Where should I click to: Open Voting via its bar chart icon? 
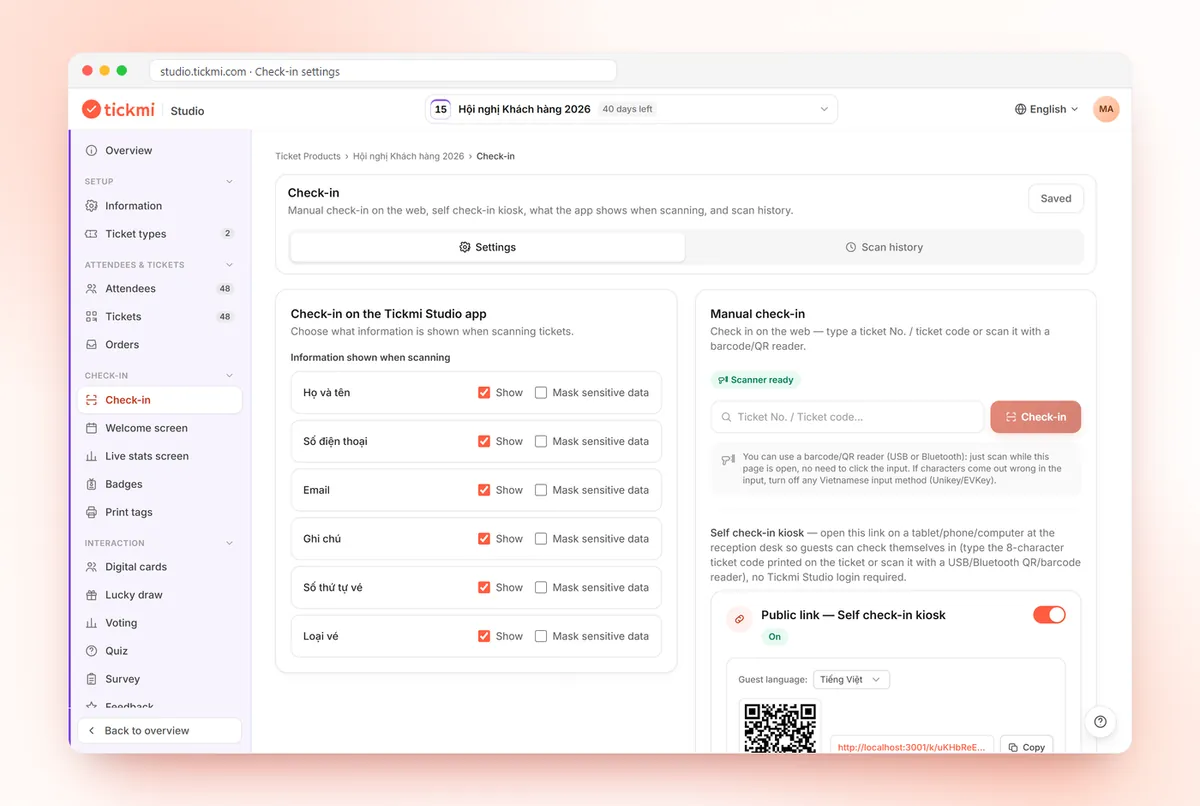pyautogui.click(x=92, y=623)
